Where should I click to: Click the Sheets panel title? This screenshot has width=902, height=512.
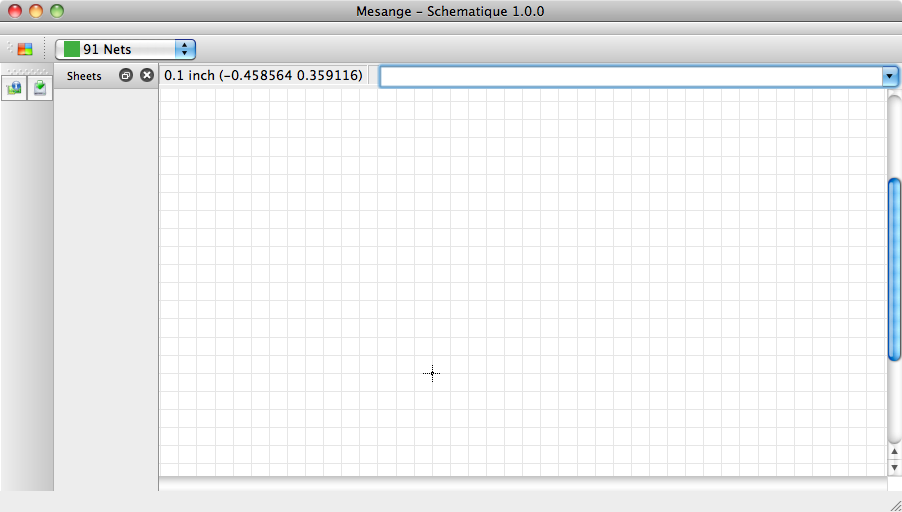coord(84,76)
